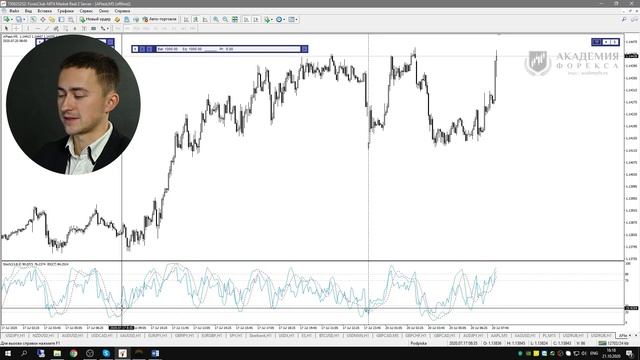The width and height of the screenshot is (640, 360).
Task: Switch chart to bar chart mode
Action: (186, 19)
